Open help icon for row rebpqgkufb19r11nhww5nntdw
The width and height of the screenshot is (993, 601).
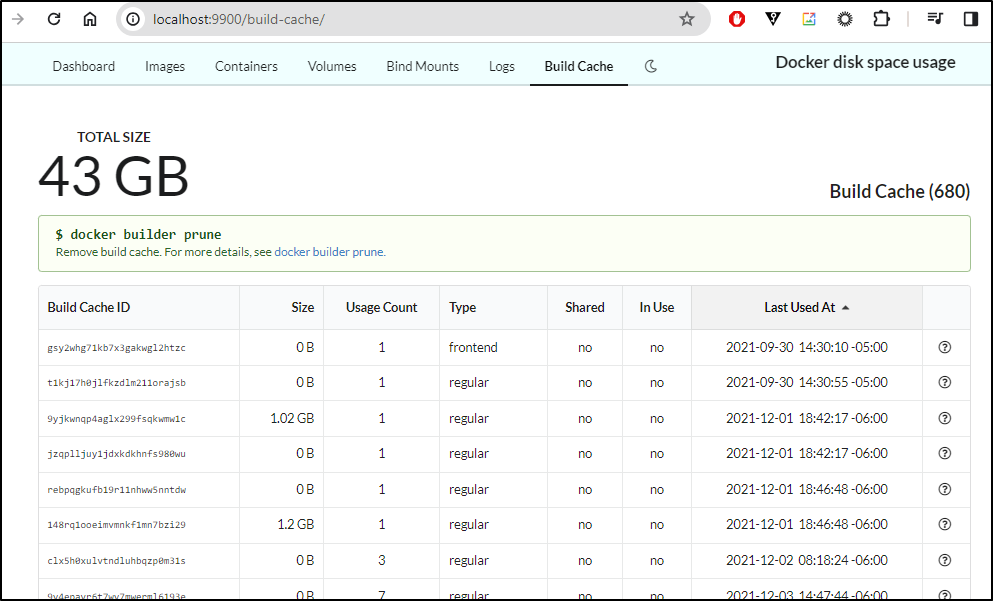click(x=945, y=489)
